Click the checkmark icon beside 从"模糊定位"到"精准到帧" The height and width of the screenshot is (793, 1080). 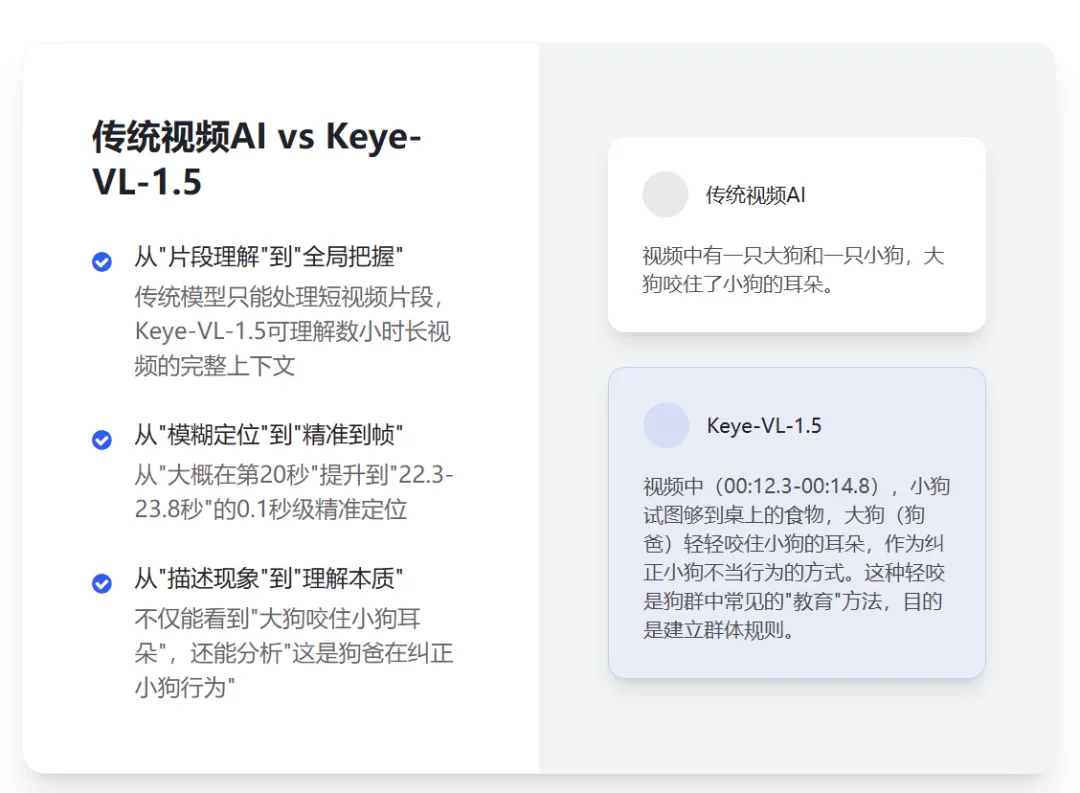102,440
